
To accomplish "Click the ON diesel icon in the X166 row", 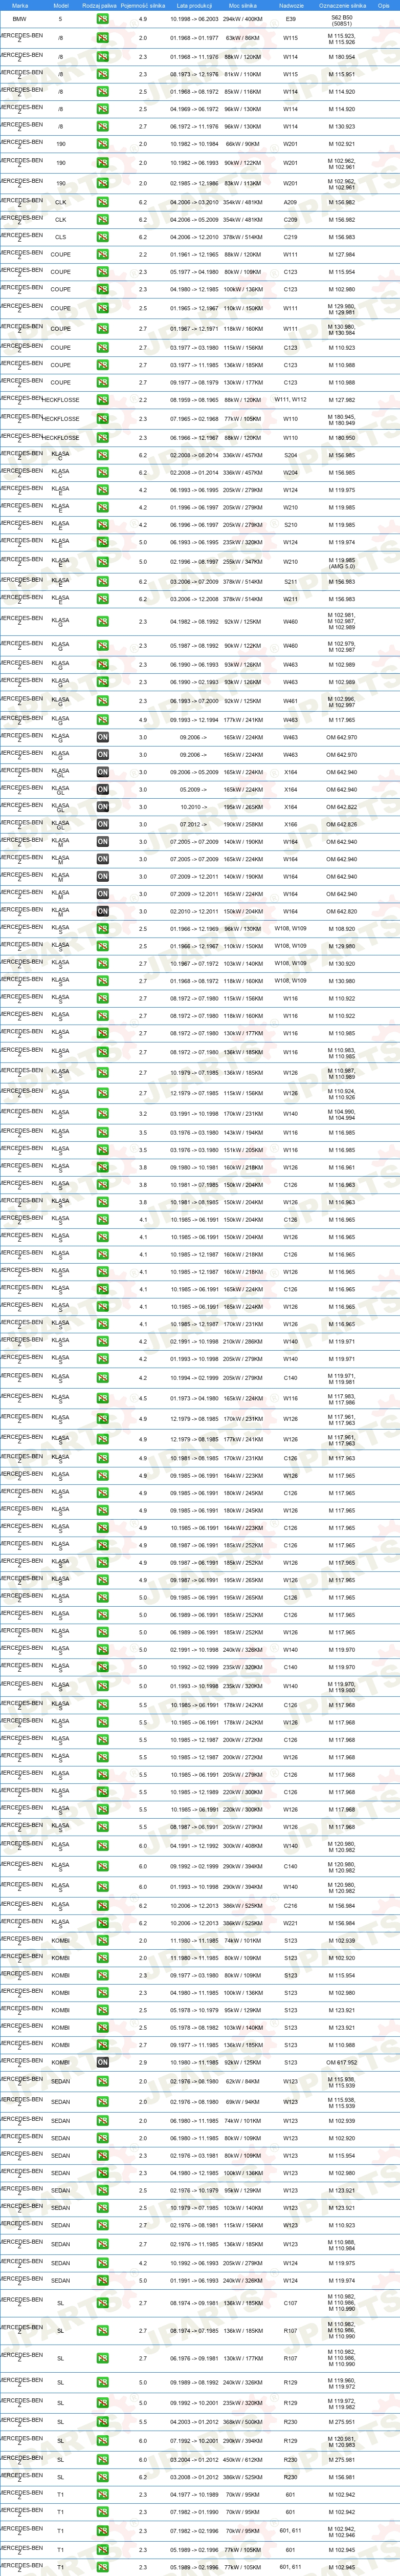I will [102, 825].
